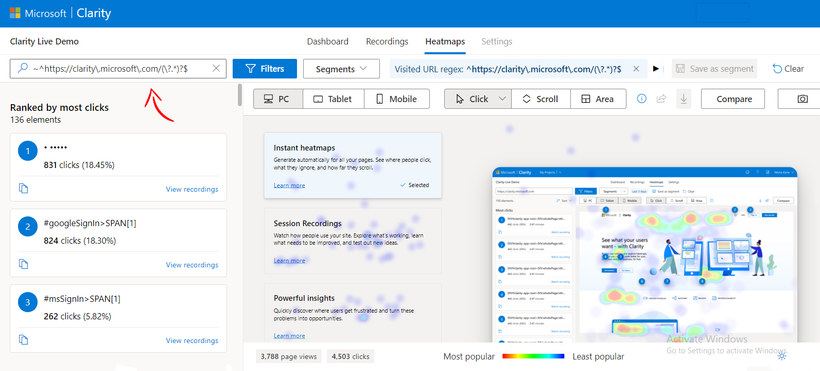Screen dimensions: 820x371
Task: Click the play arrow next to filter chip
Action: tap(656, 69)
